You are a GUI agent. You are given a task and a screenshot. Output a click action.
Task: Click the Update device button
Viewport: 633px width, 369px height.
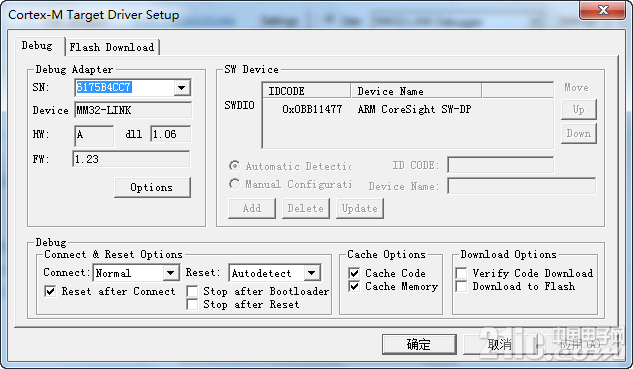[x=360, y=208]
